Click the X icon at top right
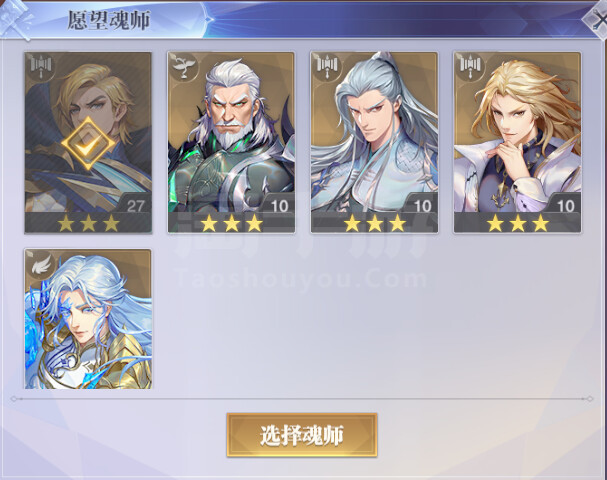This screenshot has height=480, width=607. point(597,19)
